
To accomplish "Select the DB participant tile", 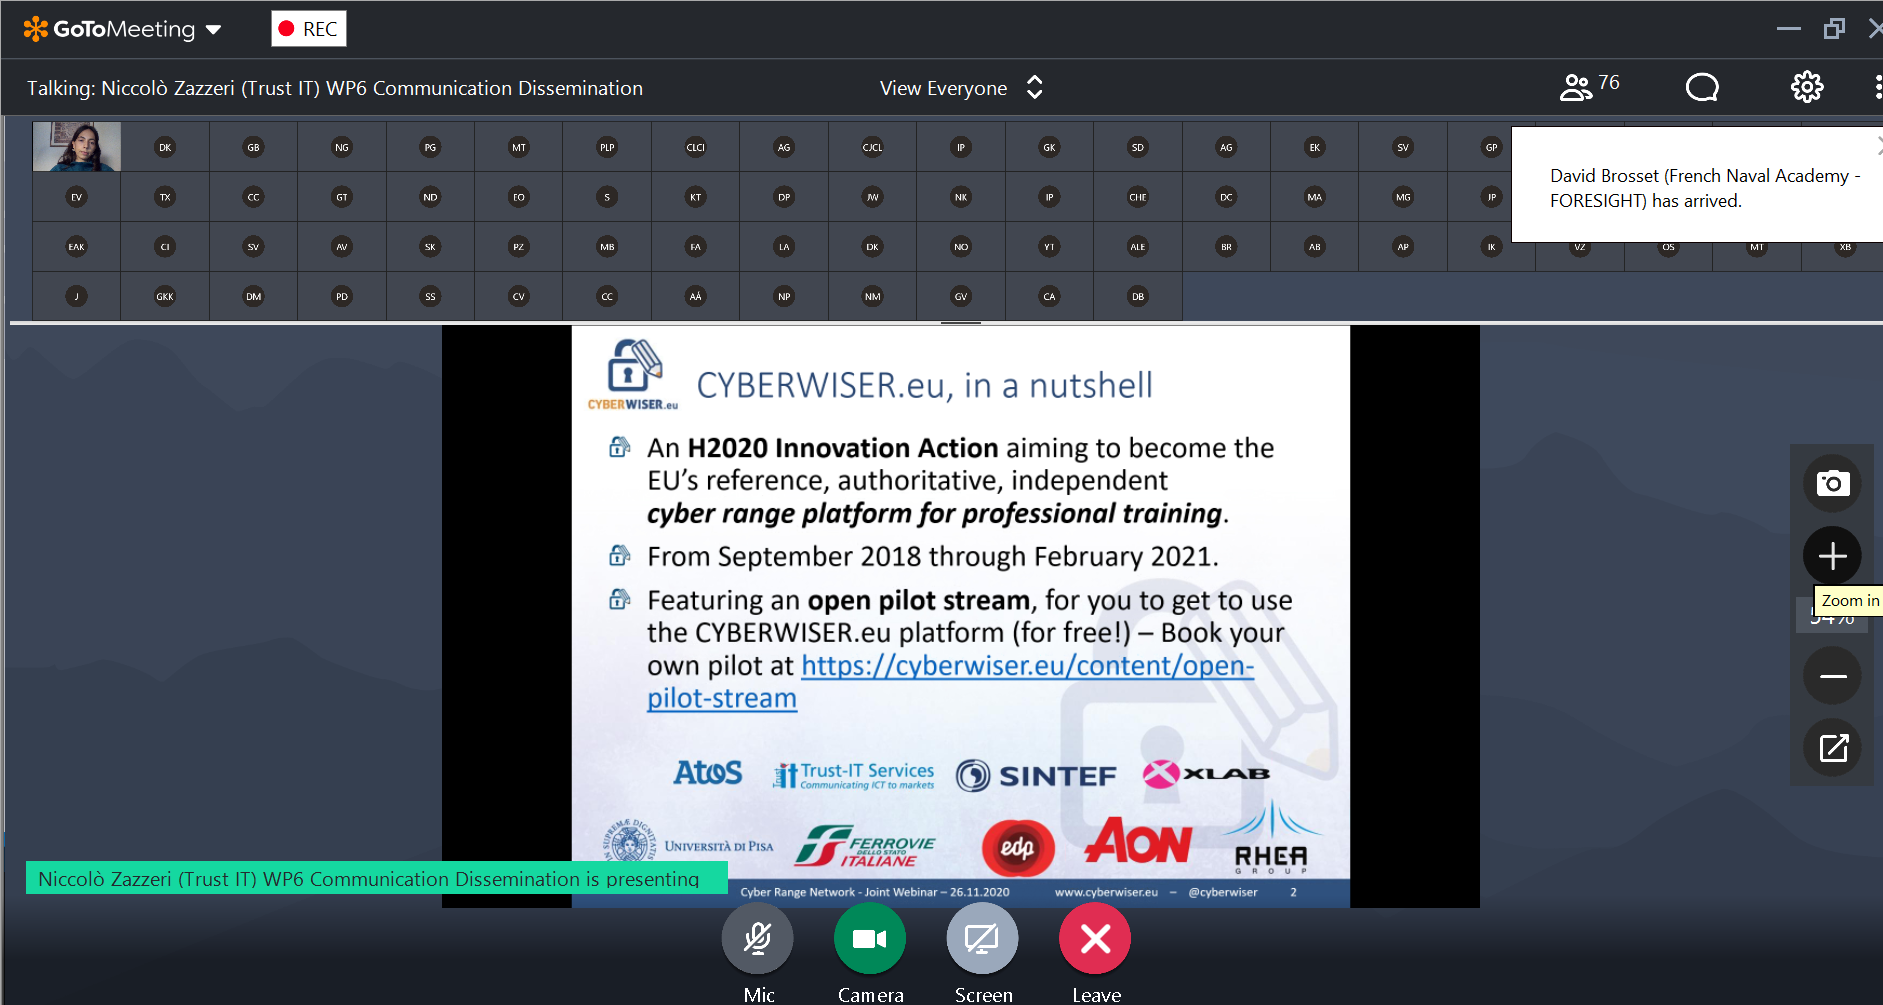I will pos(1137,297).
